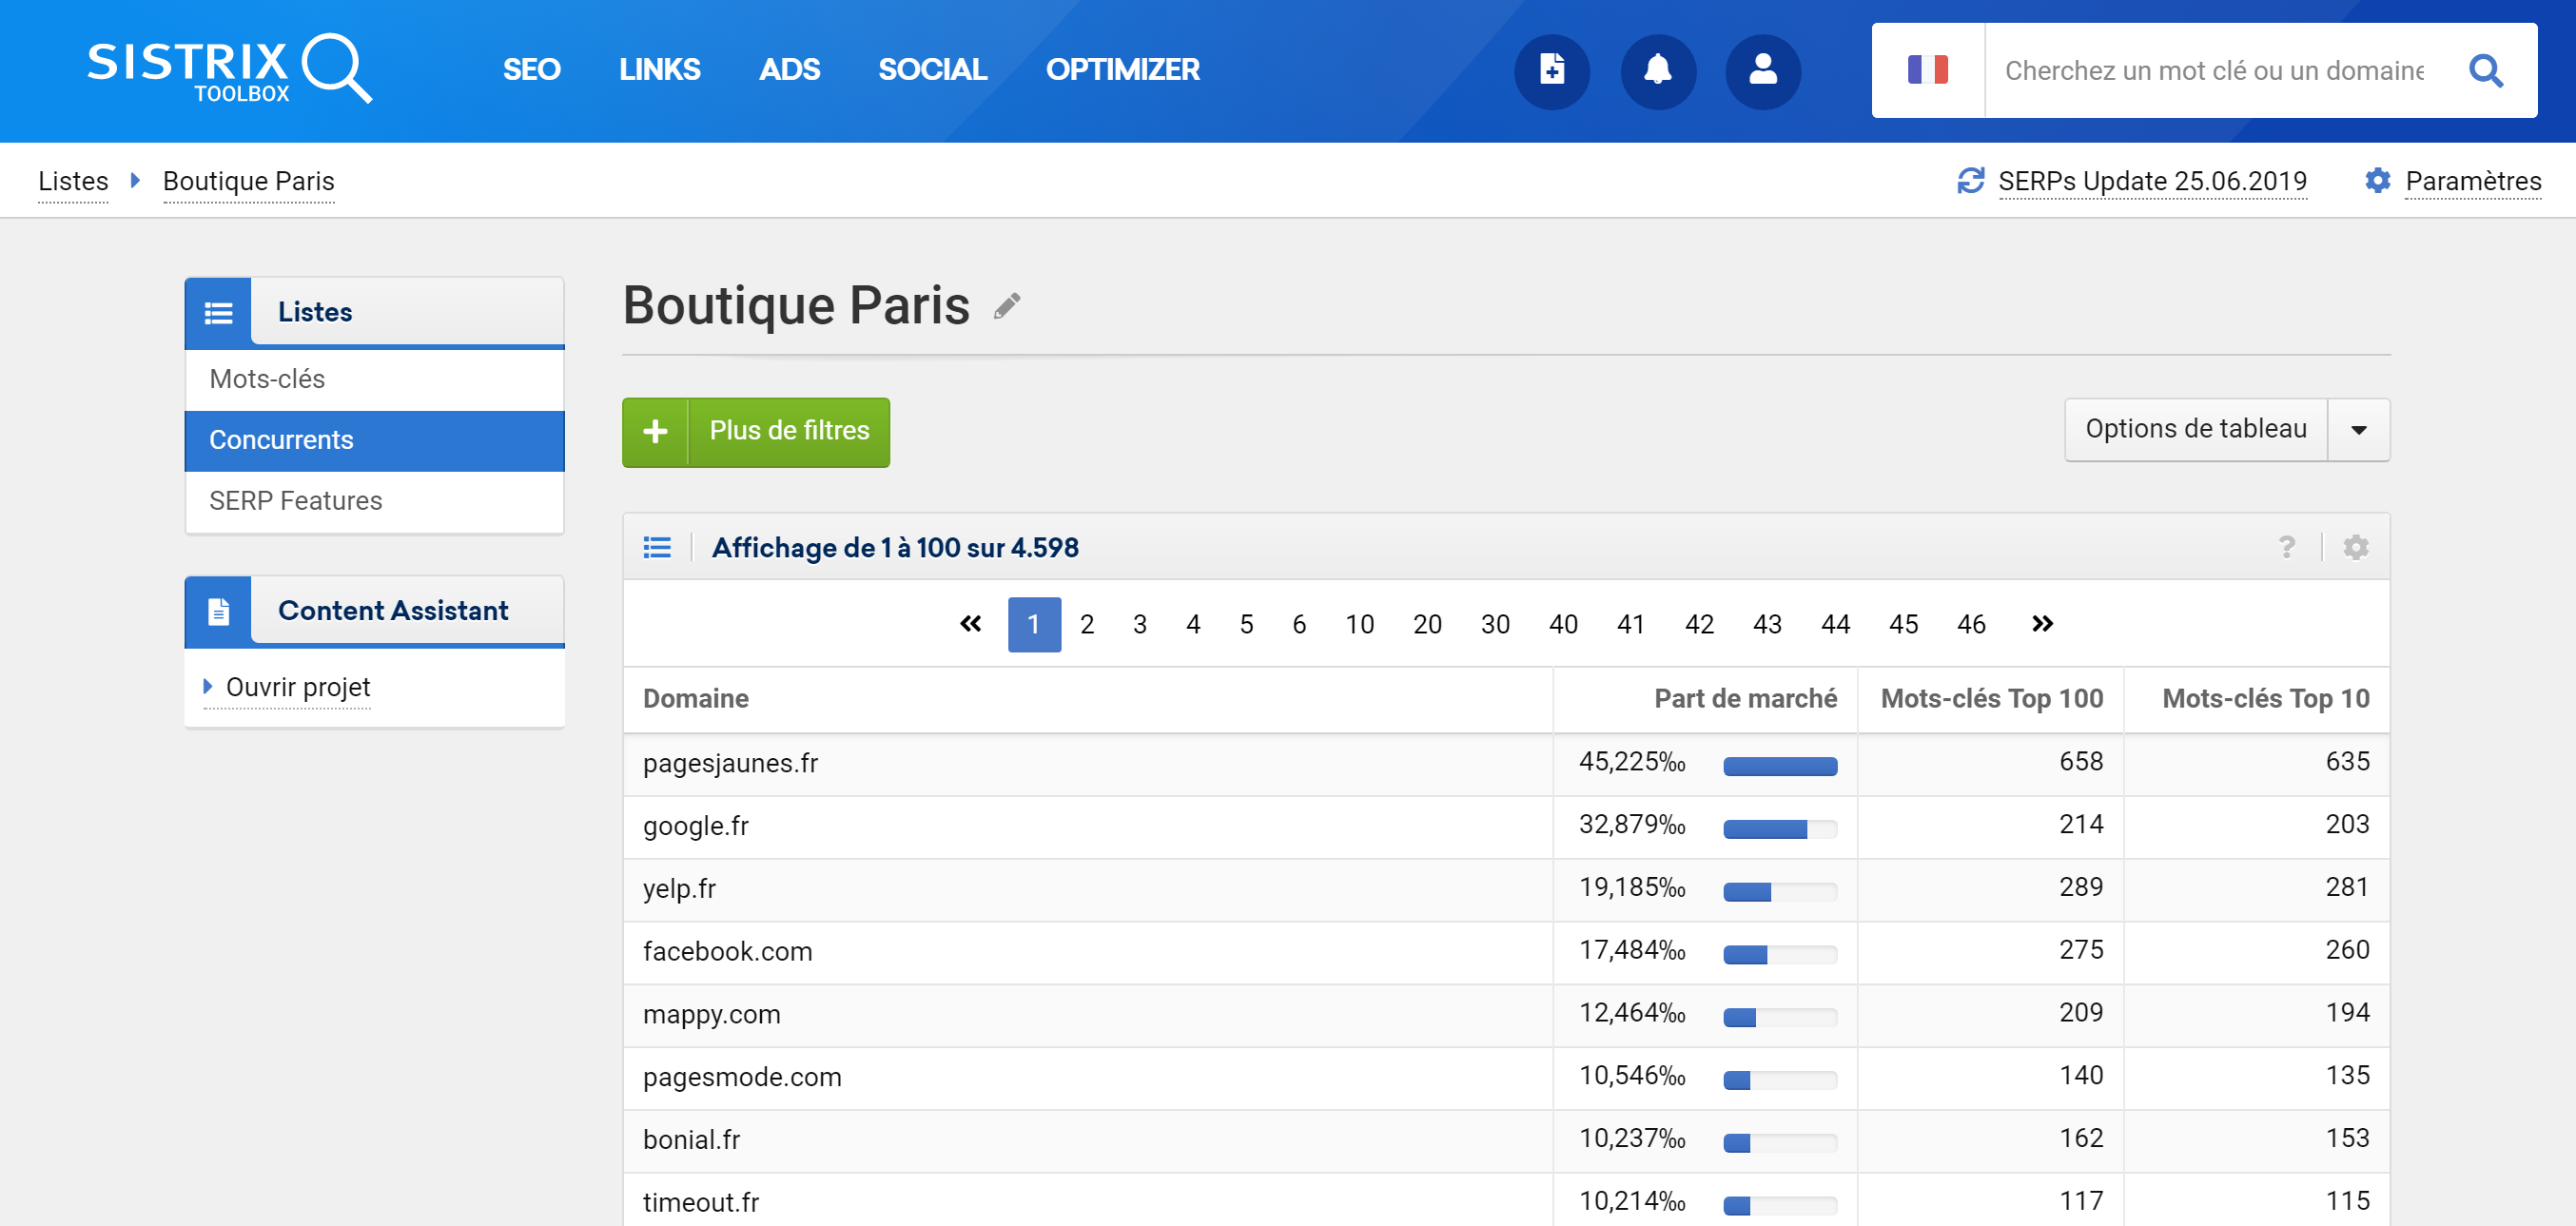Open the table settings cog icon
Screen dimensions: 2576x1226
point(2356,547)
